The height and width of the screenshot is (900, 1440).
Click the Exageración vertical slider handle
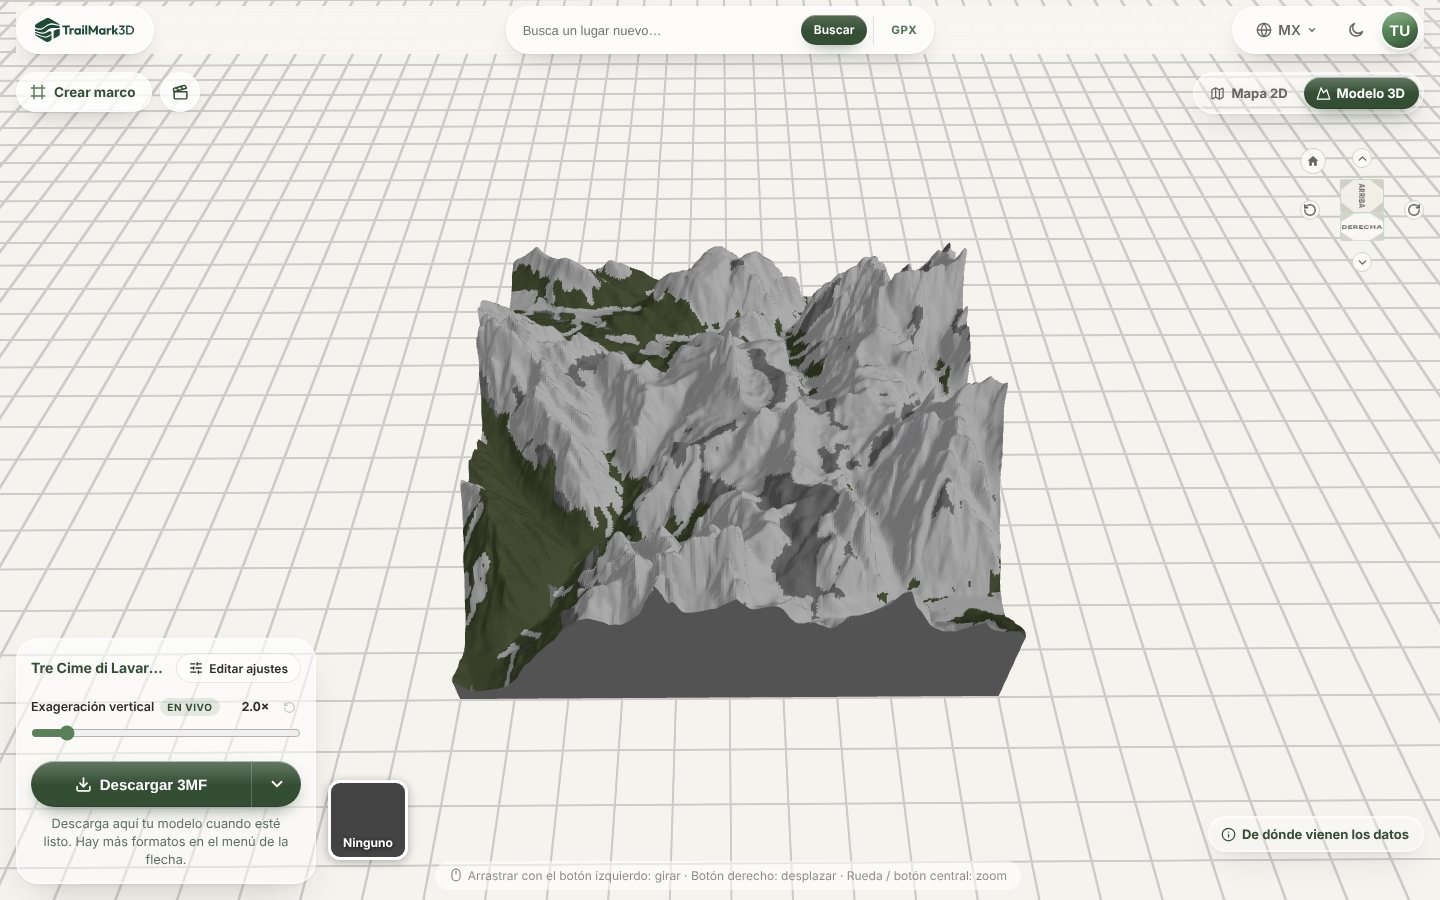[x=67, y=733]
